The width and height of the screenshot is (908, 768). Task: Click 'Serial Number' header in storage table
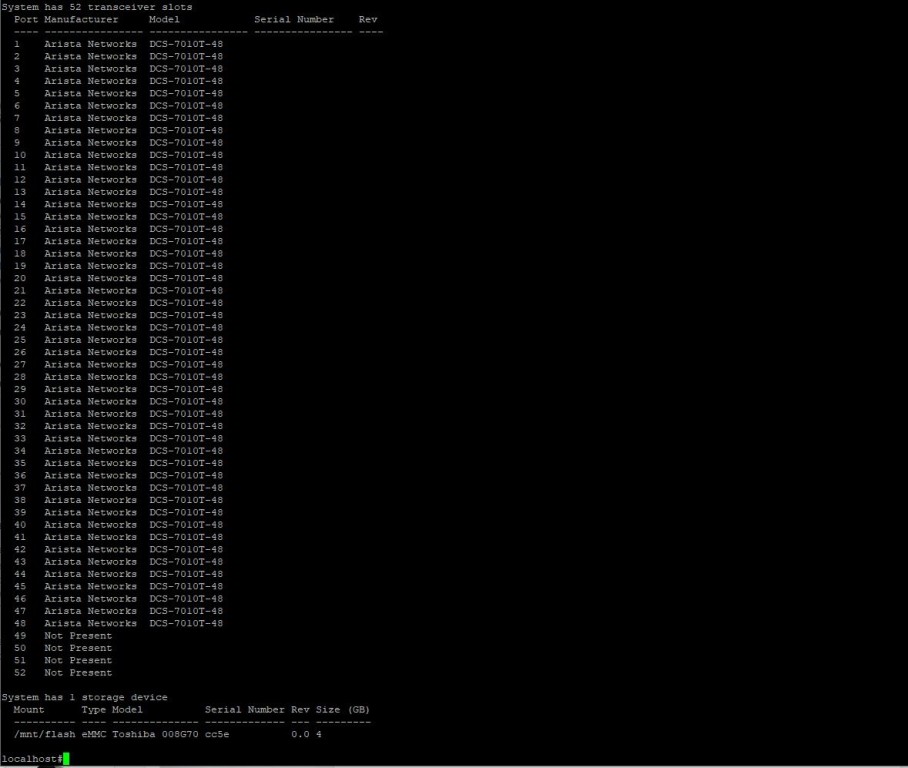pyautogui.click(x=244, y=710)
